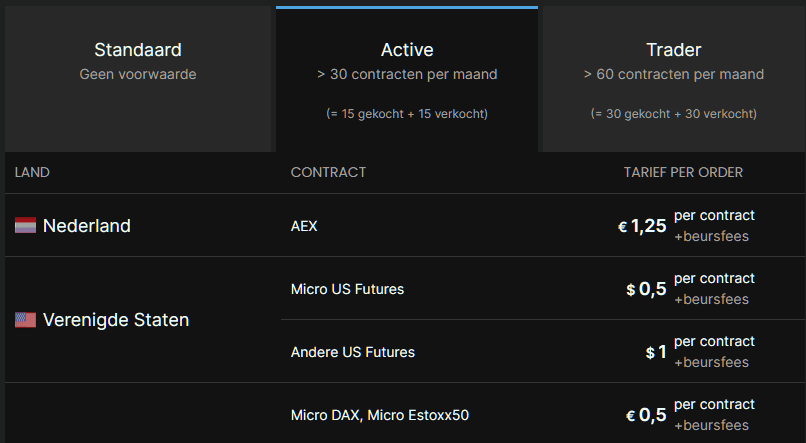Click the CONTRACT column header
The image size is (806, 443).
[x=328, y=172]
